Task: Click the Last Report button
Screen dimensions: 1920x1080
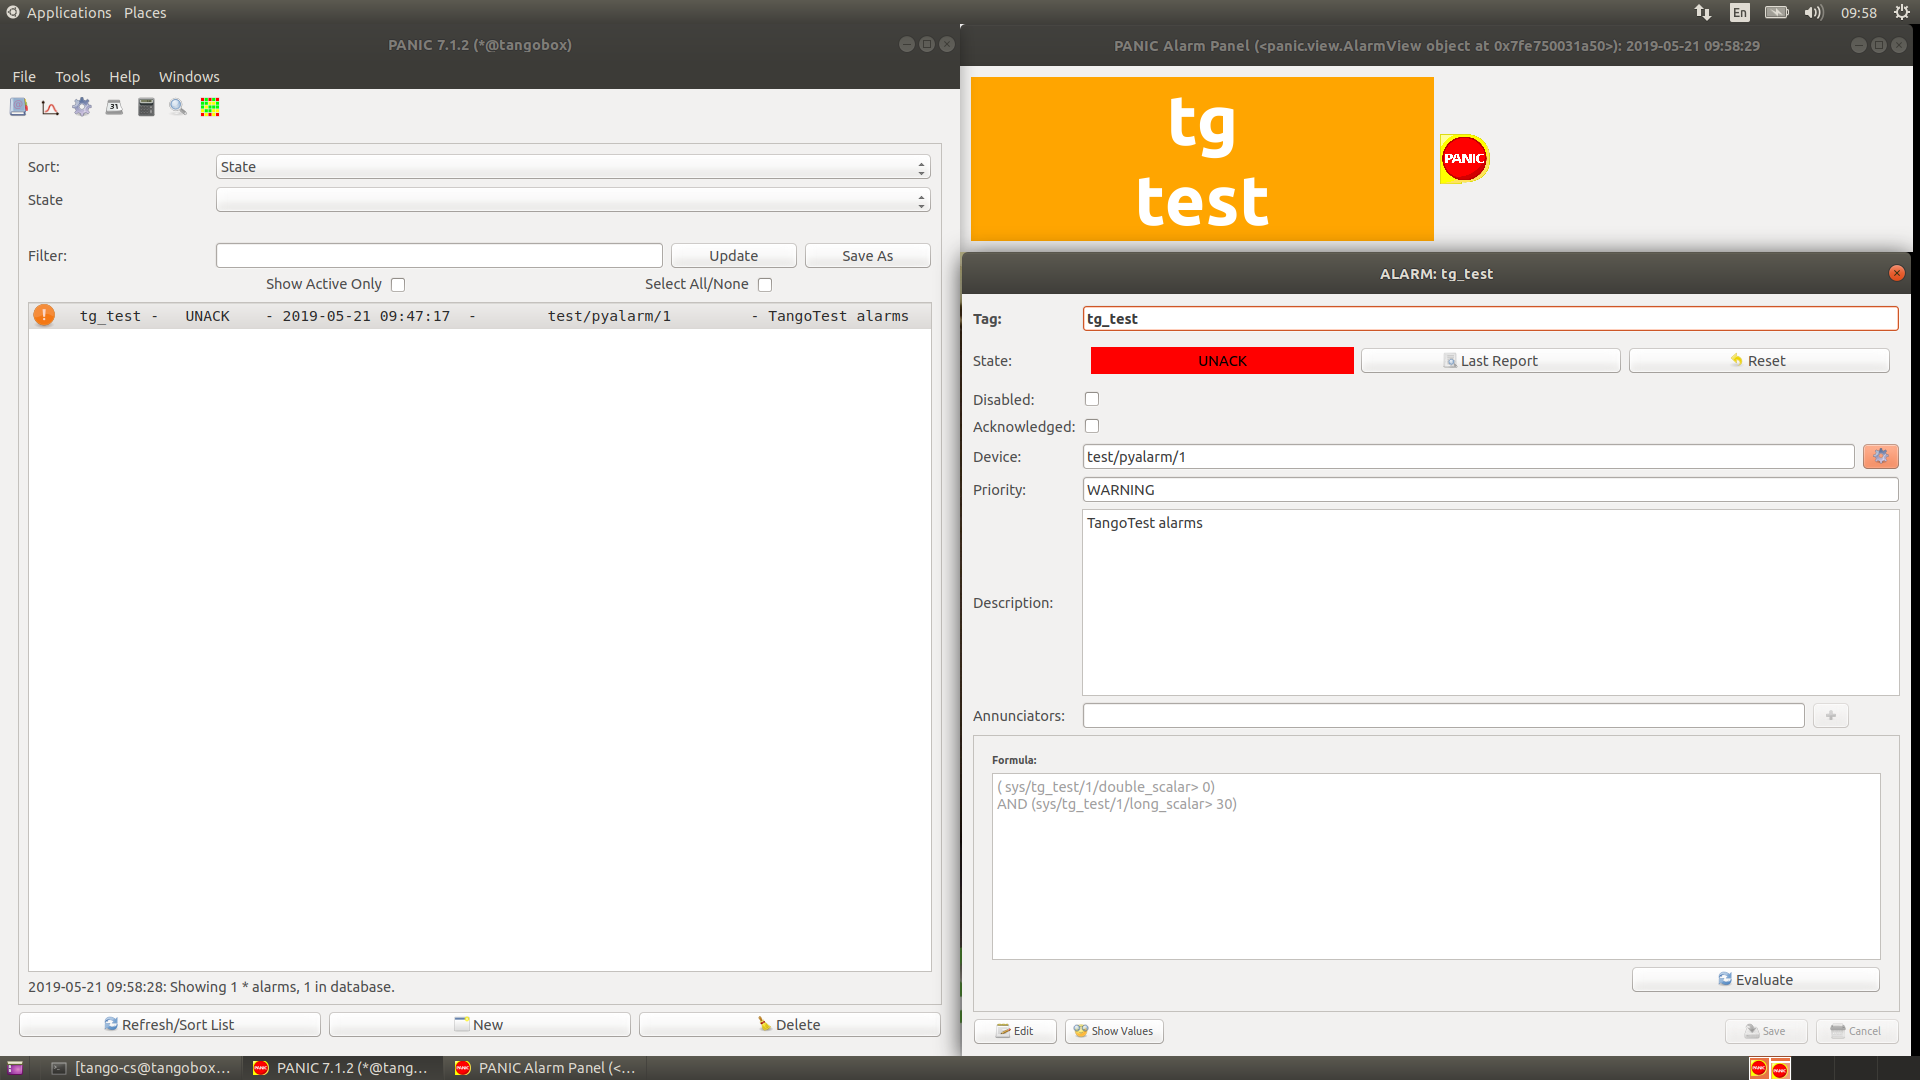Action: [x=1490, y=361]
